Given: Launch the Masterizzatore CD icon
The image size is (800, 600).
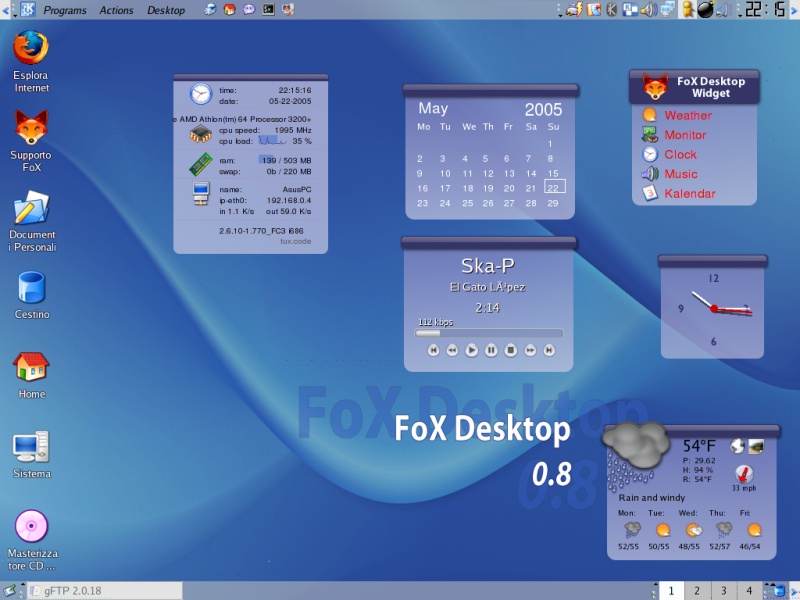Looking at the screenshot, I should click(x=31, y=526).
